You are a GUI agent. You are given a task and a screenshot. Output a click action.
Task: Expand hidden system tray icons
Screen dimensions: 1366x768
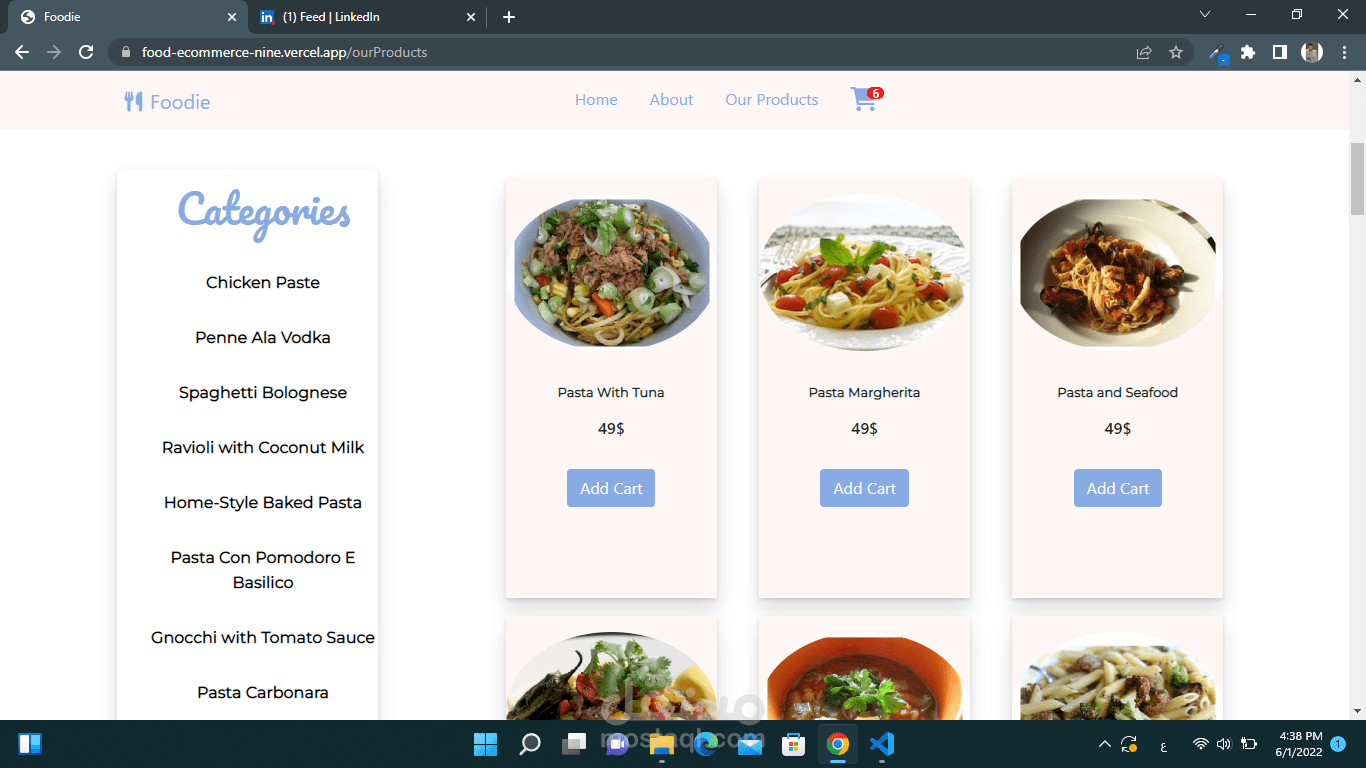point(1104,744)
